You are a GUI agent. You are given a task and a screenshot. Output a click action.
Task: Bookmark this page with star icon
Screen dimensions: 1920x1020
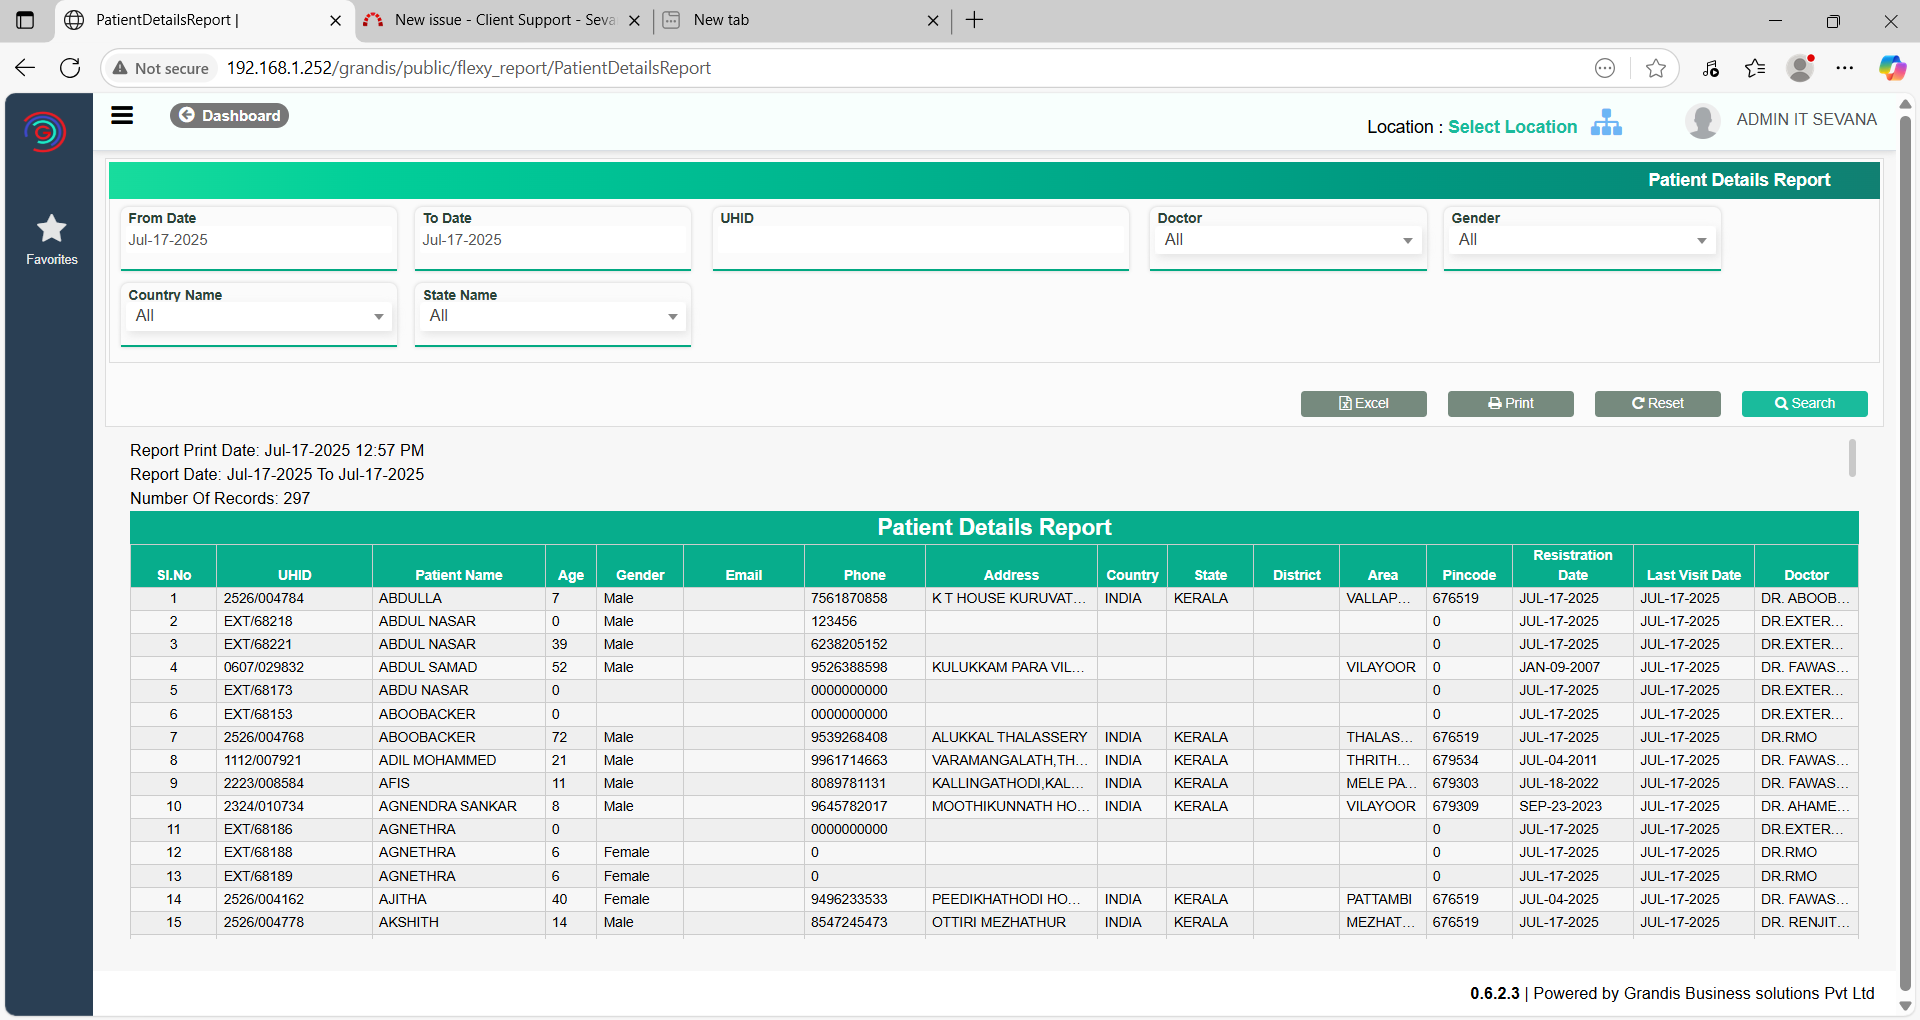coord(1656,68)
